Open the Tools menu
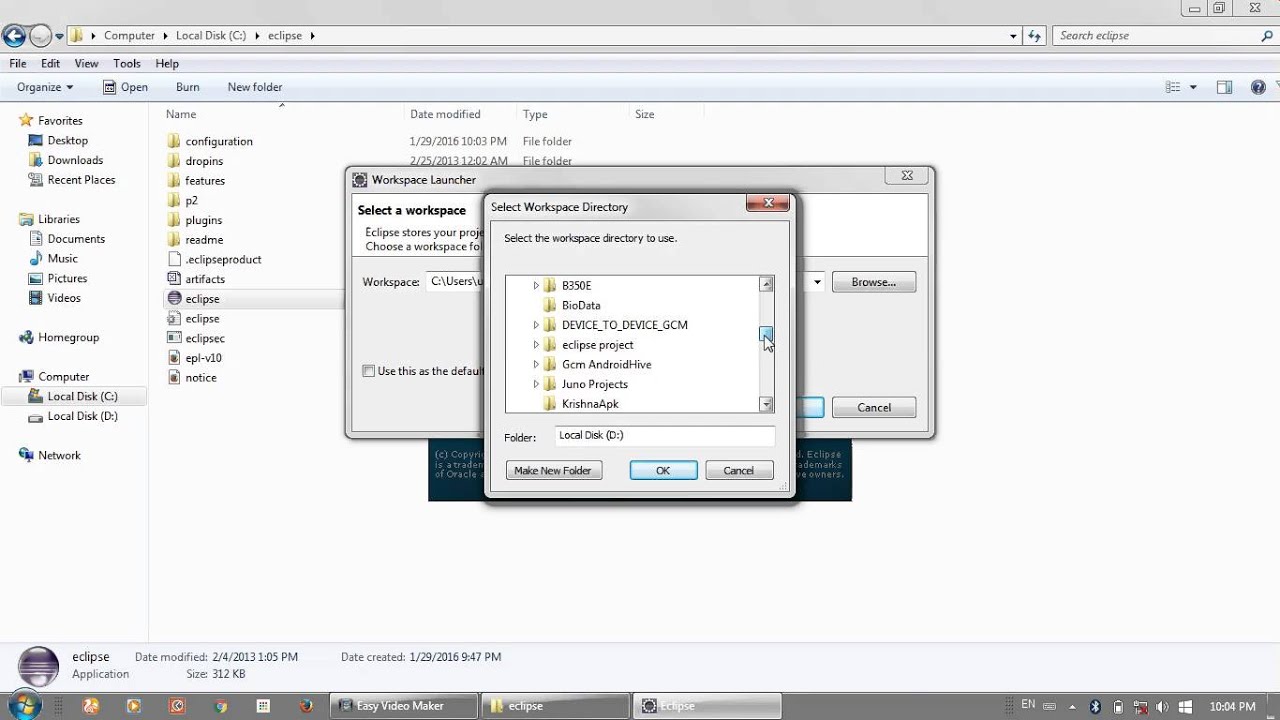This screenshot has width=1280, height=720. pos(127,63)
